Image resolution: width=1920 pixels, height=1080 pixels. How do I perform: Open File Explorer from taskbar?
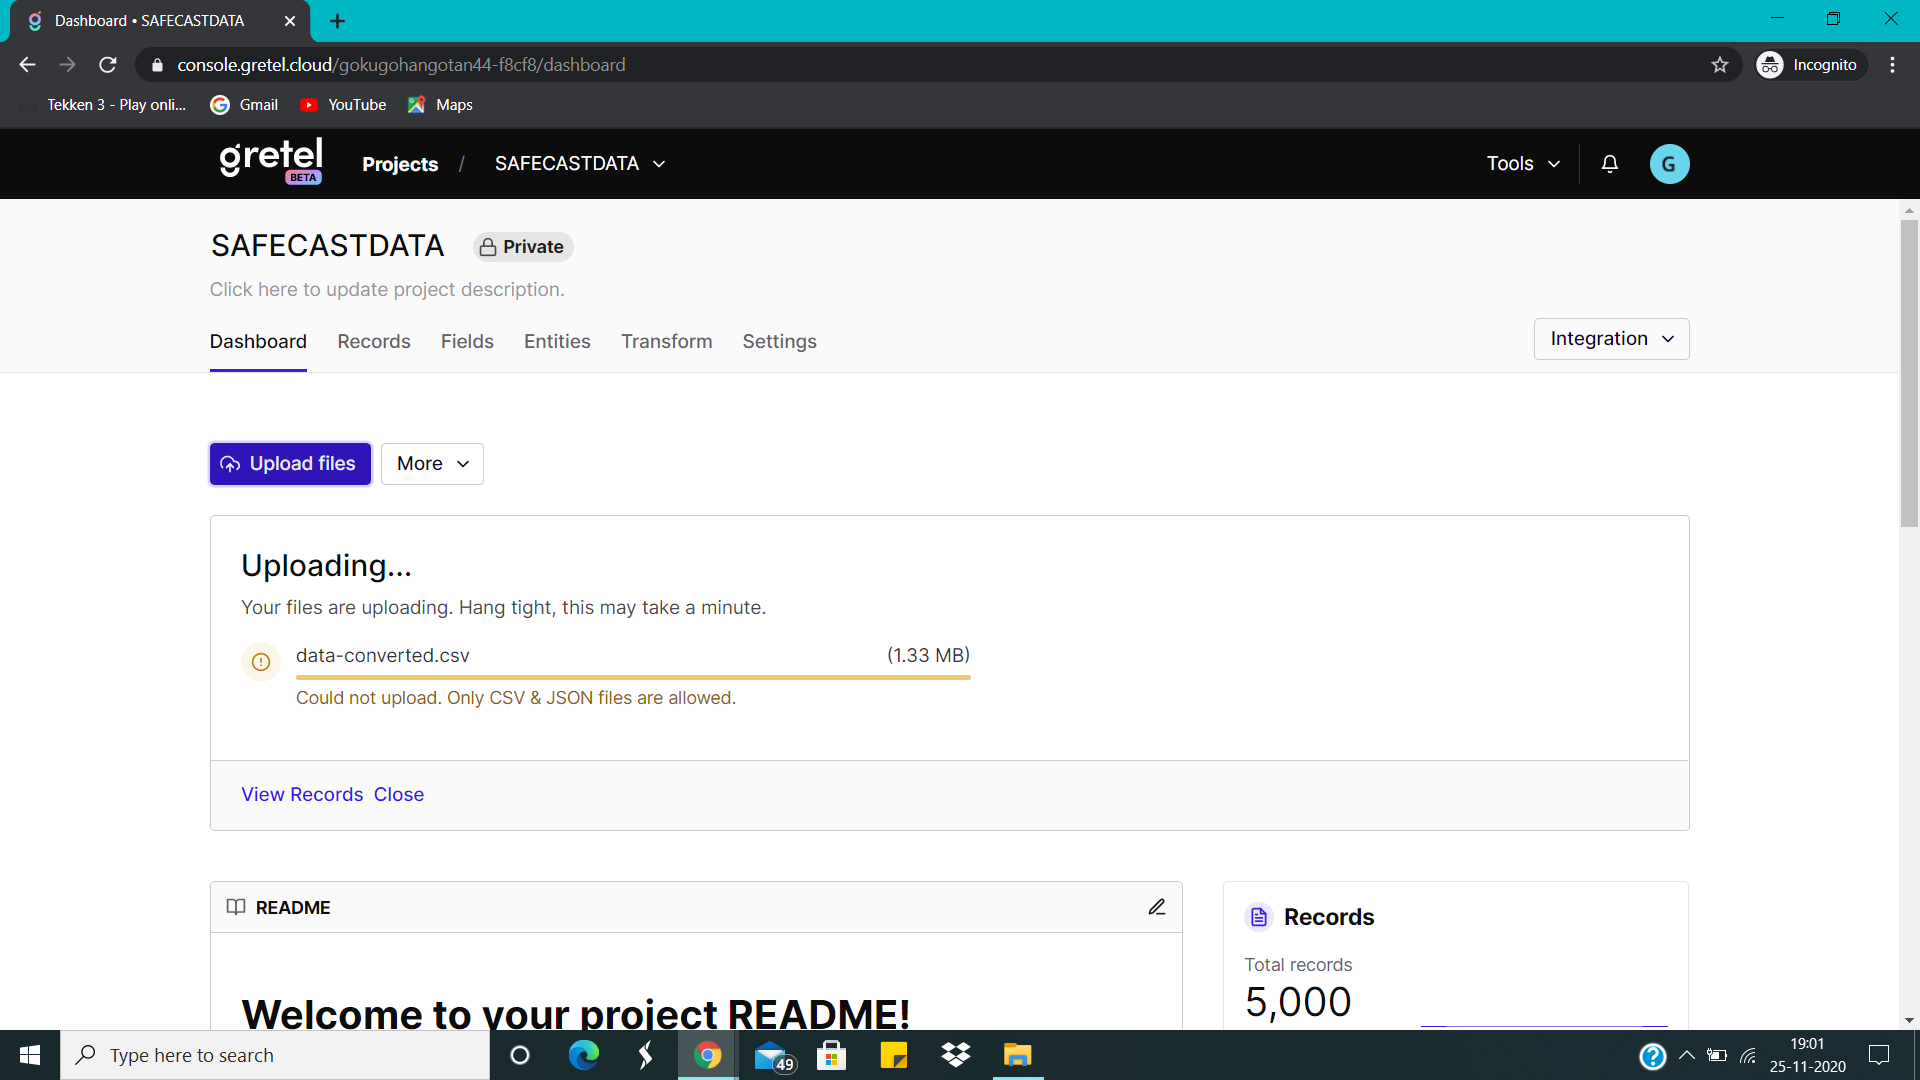[x=1017, y=1055]
